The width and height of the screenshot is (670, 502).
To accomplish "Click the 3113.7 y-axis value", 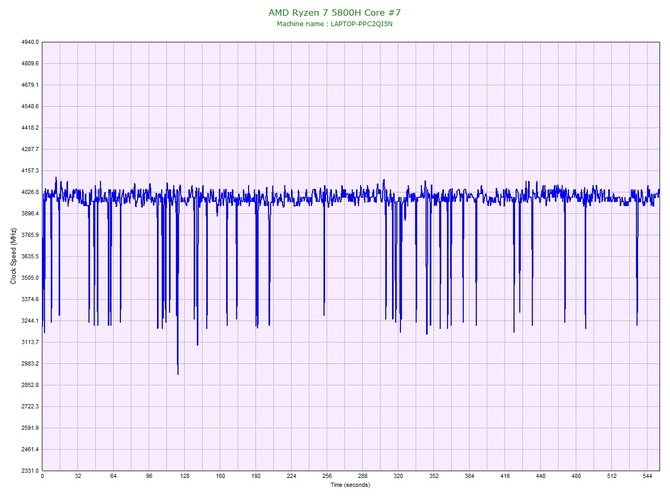I will [30, 342].
